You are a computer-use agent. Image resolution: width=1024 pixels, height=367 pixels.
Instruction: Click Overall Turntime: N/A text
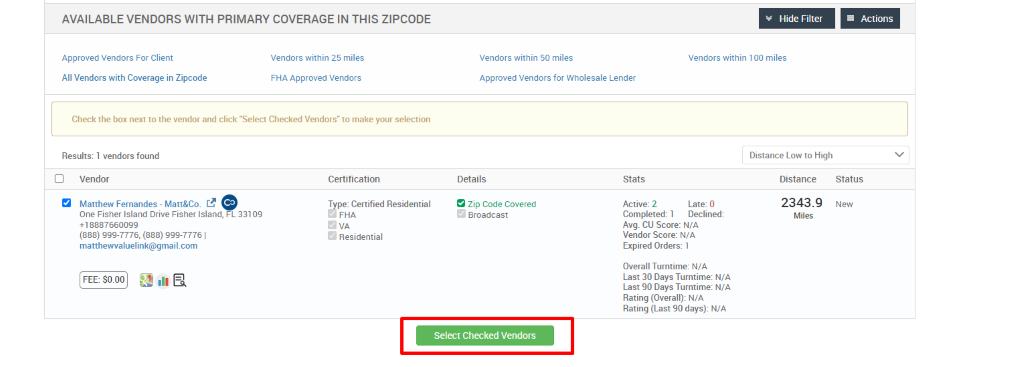[x=665, y=266]
